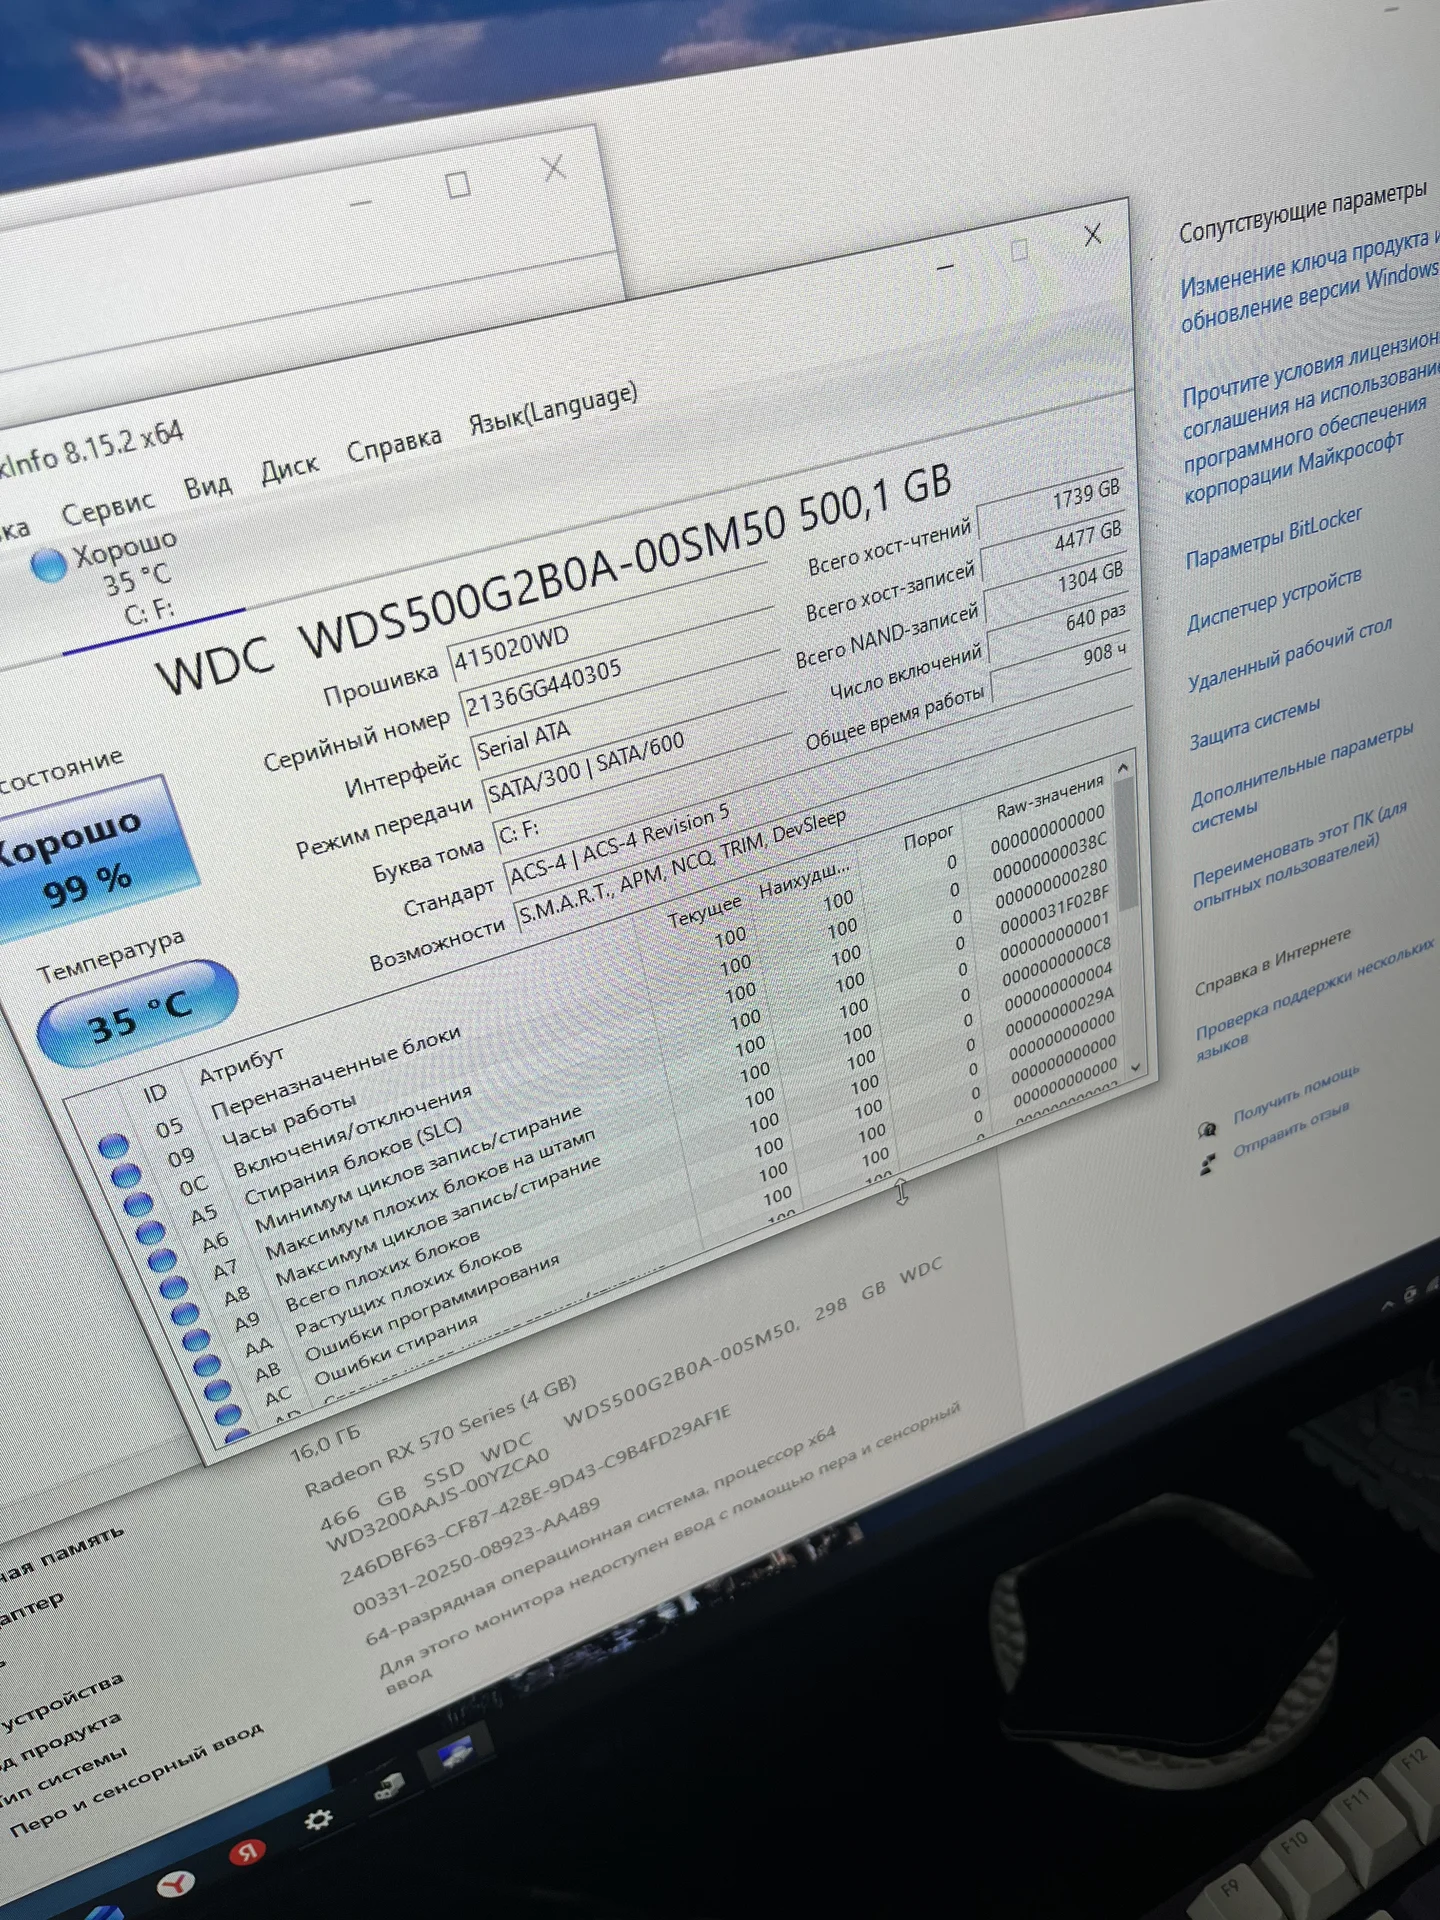The height and width of the screenshot is (1920, 1440).
Task: Click the SMART list scrollbar up arrow
Action: point(1122,768)
